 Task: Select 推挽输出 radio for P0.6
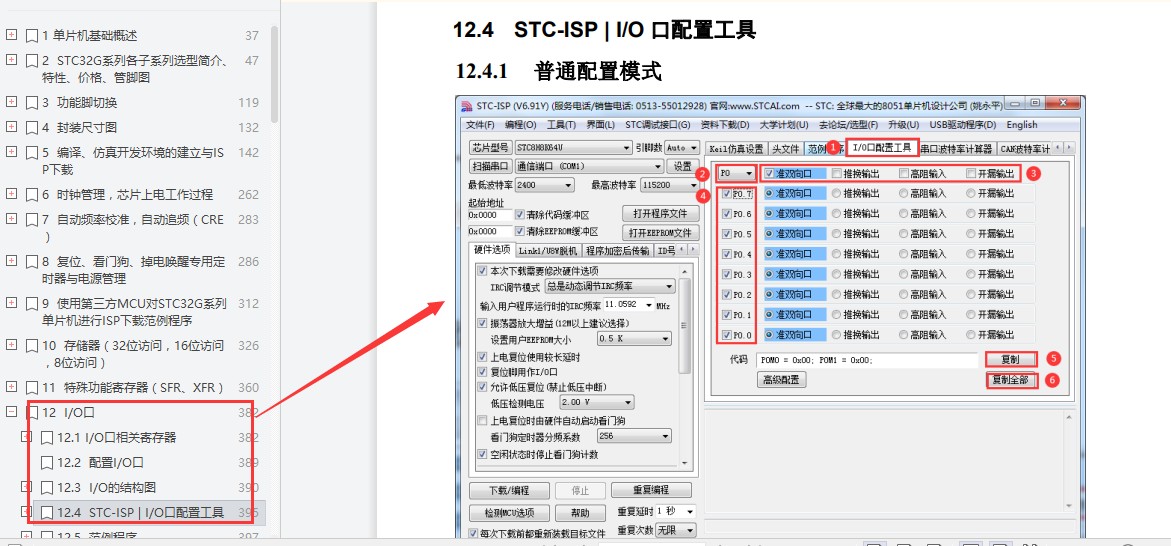(x=836, y=214)
